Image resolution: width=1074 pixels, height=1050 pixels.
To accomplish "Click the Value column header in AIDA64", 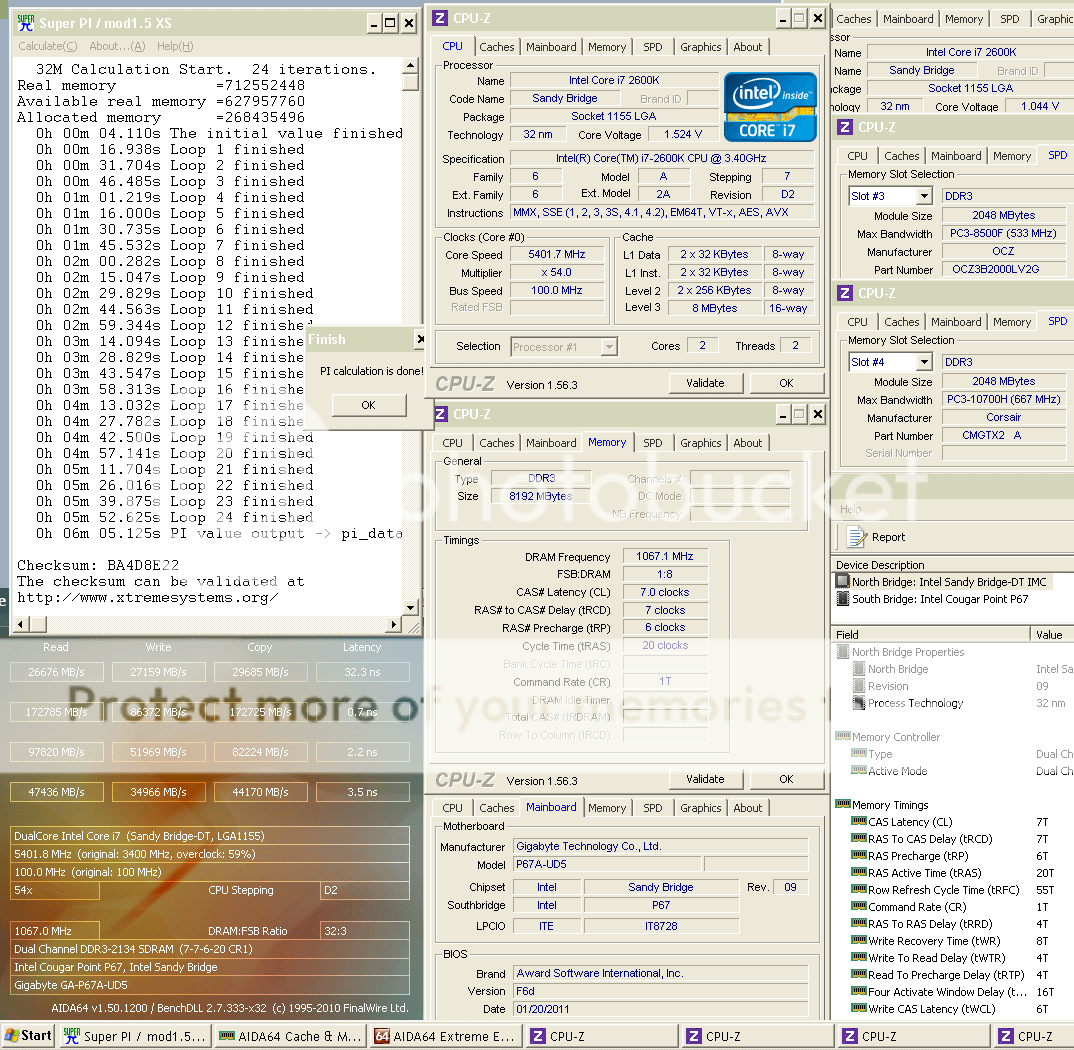I will (1050, 635).
